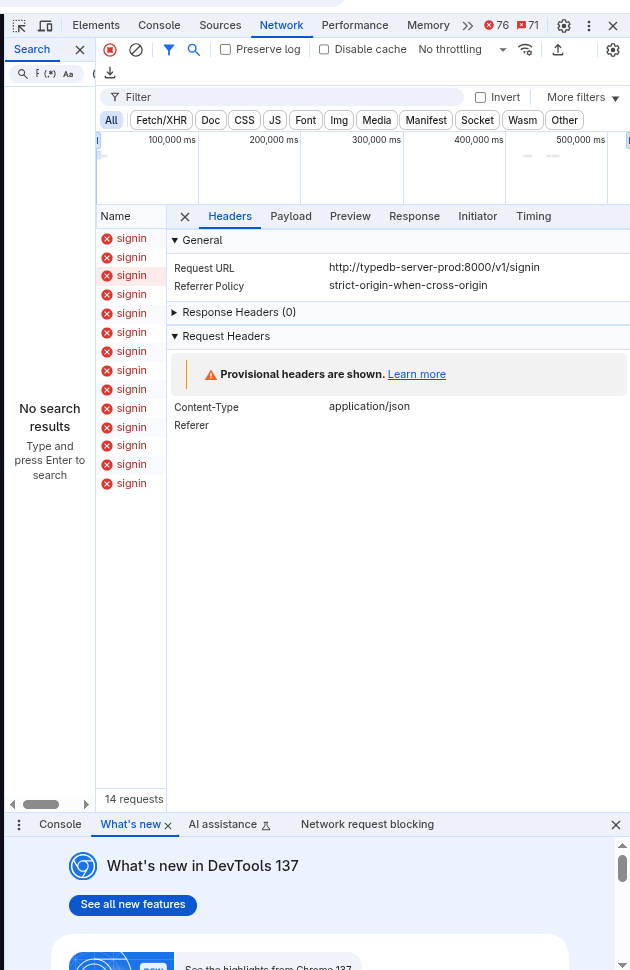Click the timeline overview right handle
The image size is (630, 970).
628,141
